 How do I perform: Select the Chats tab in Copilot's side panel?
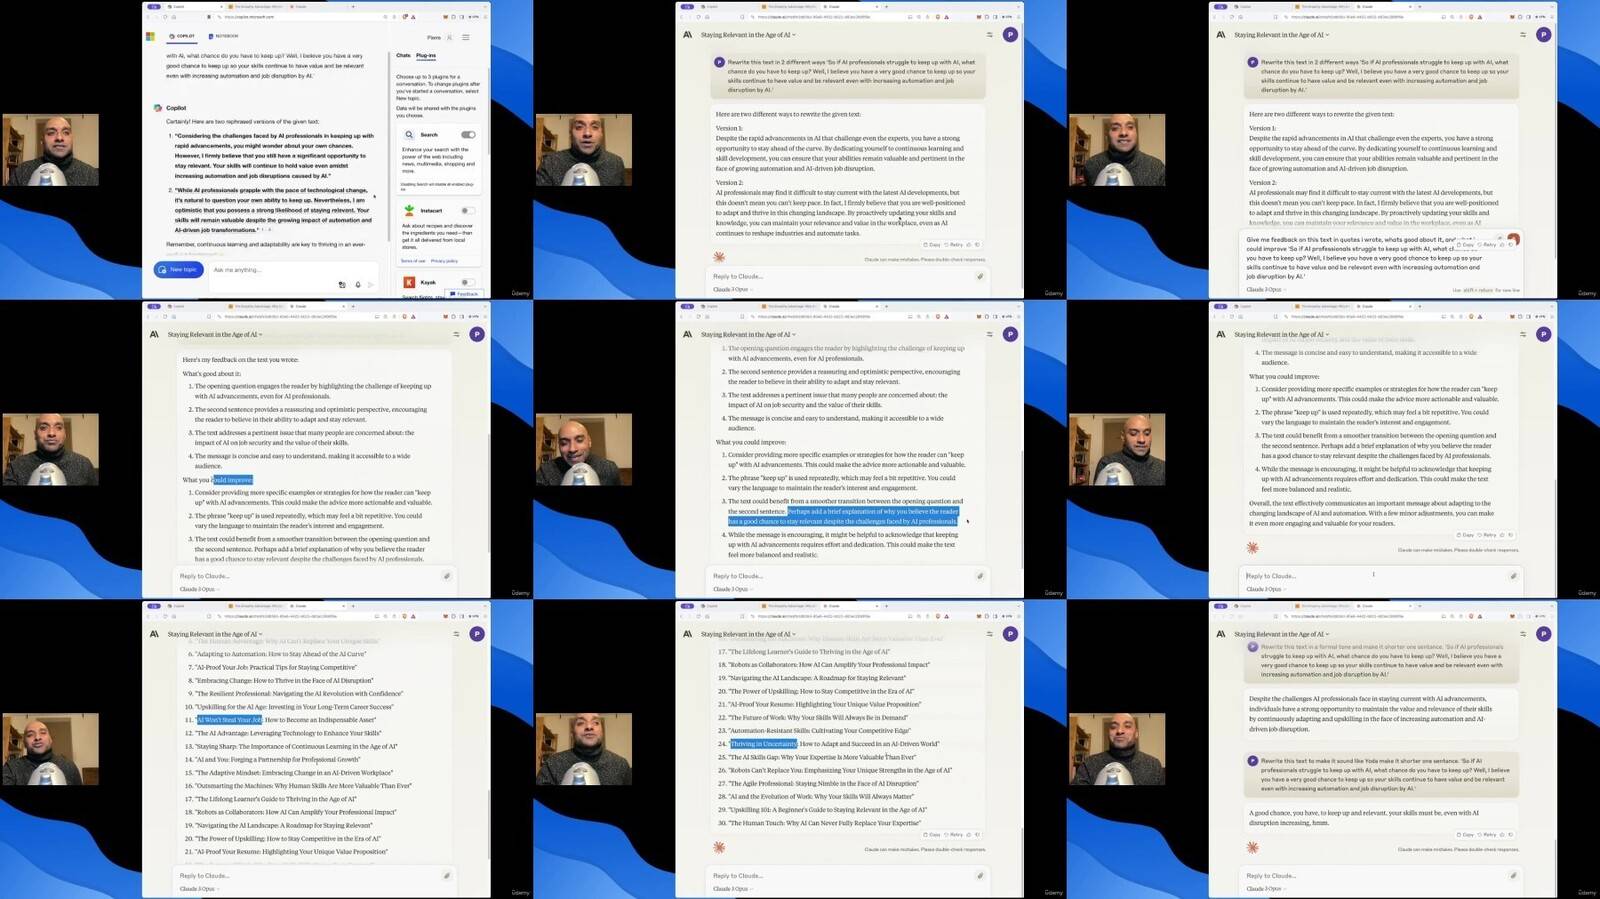click(403, 56)
